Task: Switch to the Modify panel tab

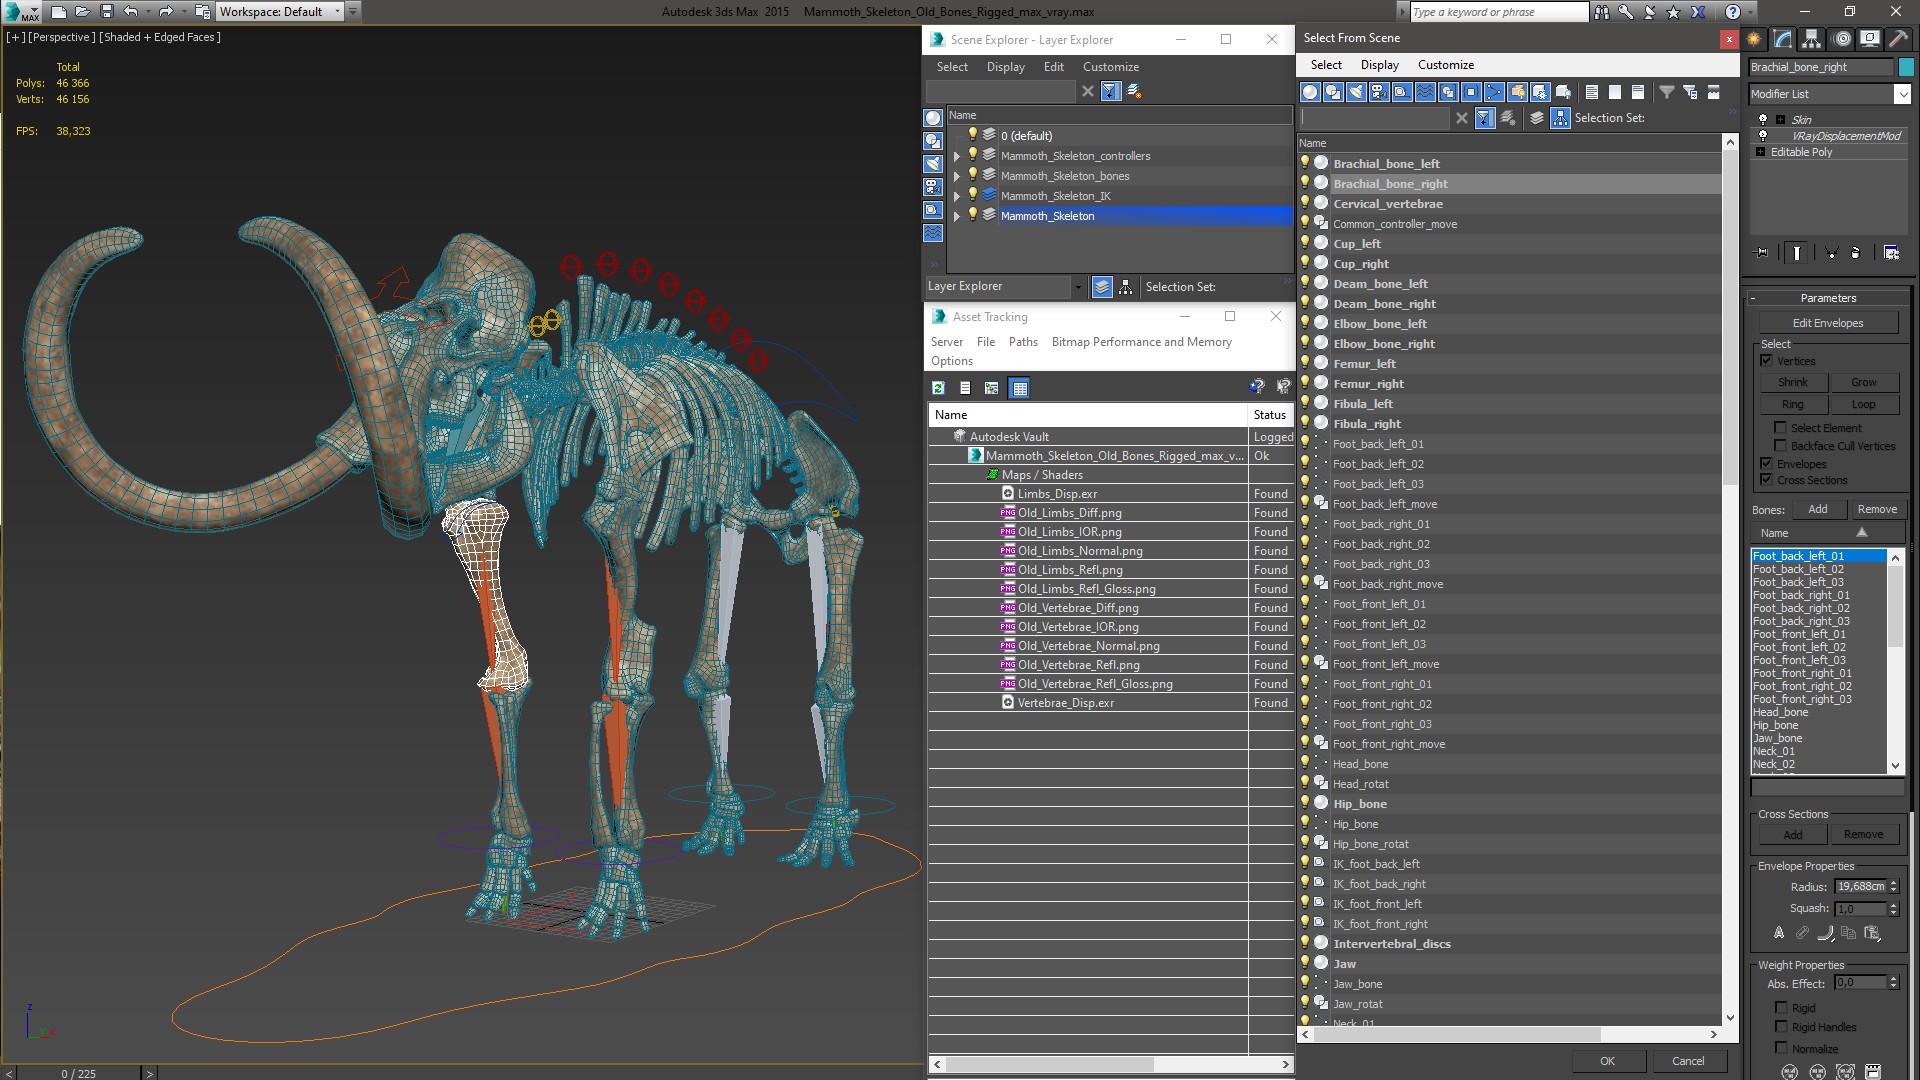Action: tap(1783, 39)
